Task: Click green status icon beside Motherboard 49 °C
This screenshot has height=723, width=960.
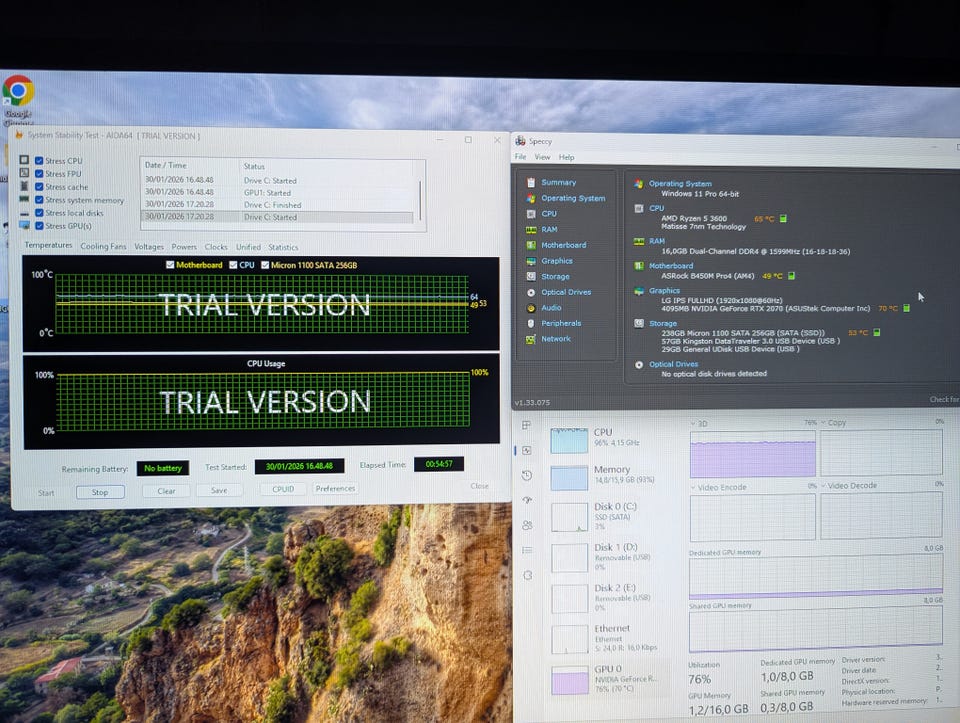Action: click(791, 276)
